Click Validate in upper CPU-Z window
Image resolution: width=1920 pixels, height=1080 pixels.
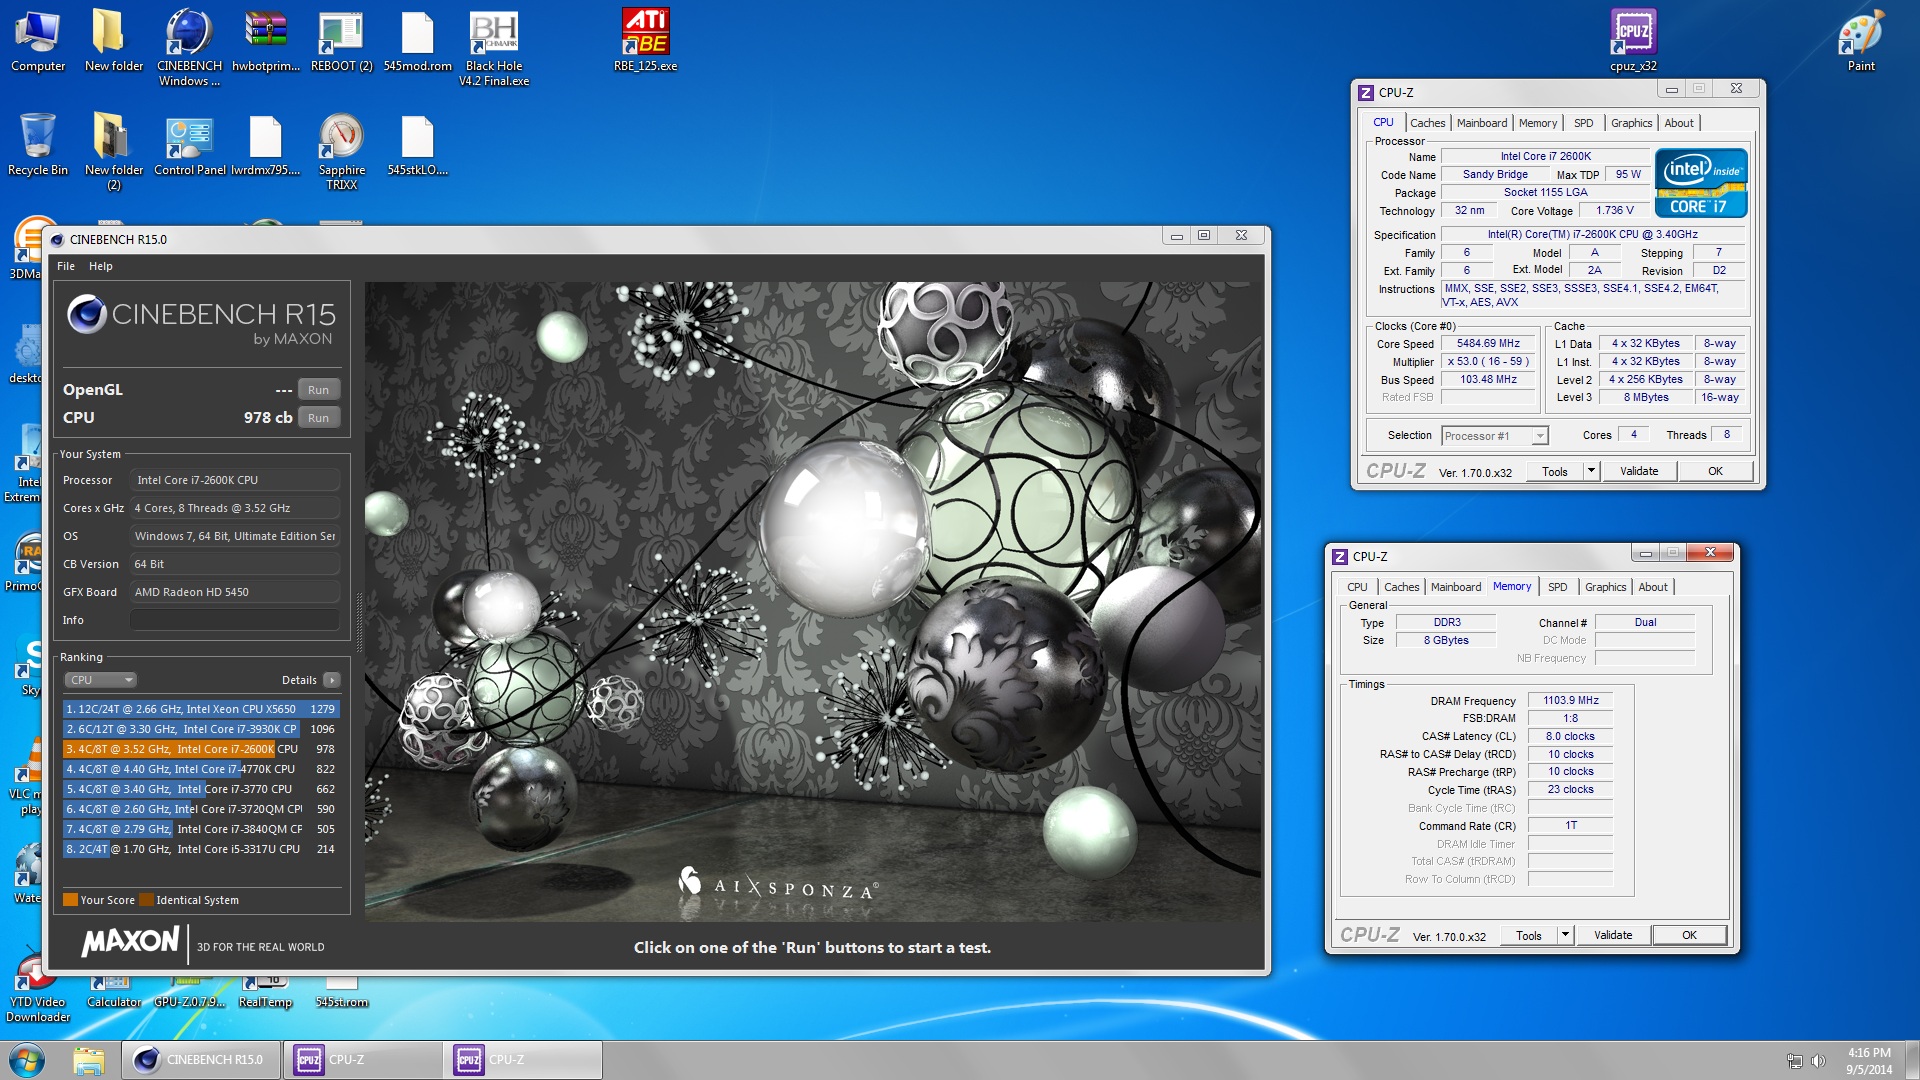(x=1639, y=471)
